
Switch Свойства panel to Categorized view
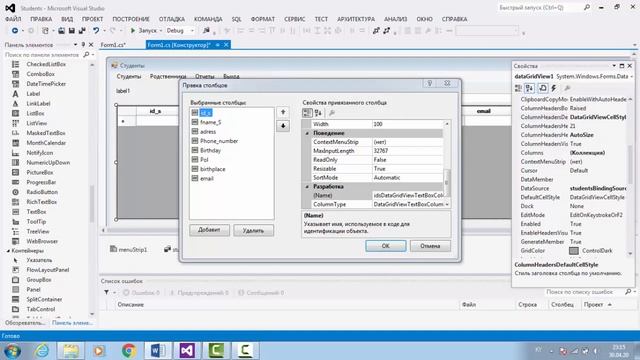coord(518,88)
